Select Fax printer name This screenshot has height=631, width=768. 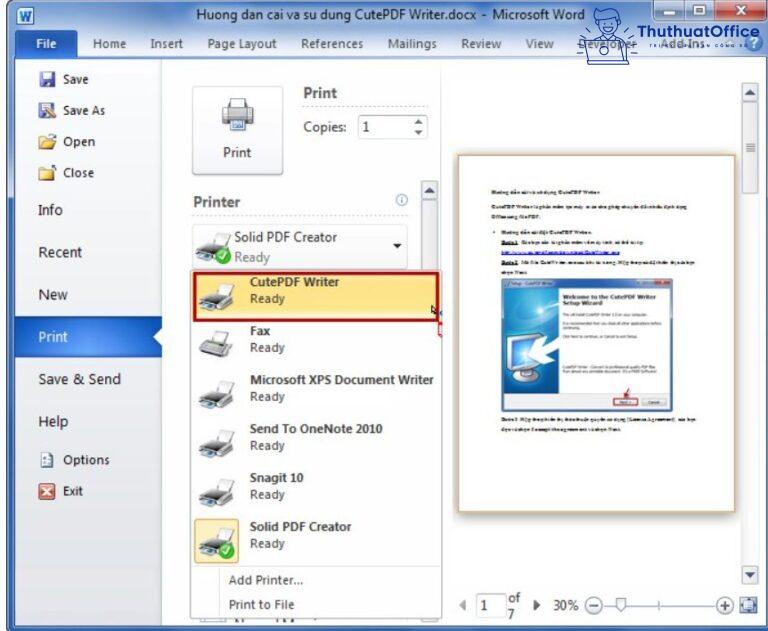tap(260, 331)
